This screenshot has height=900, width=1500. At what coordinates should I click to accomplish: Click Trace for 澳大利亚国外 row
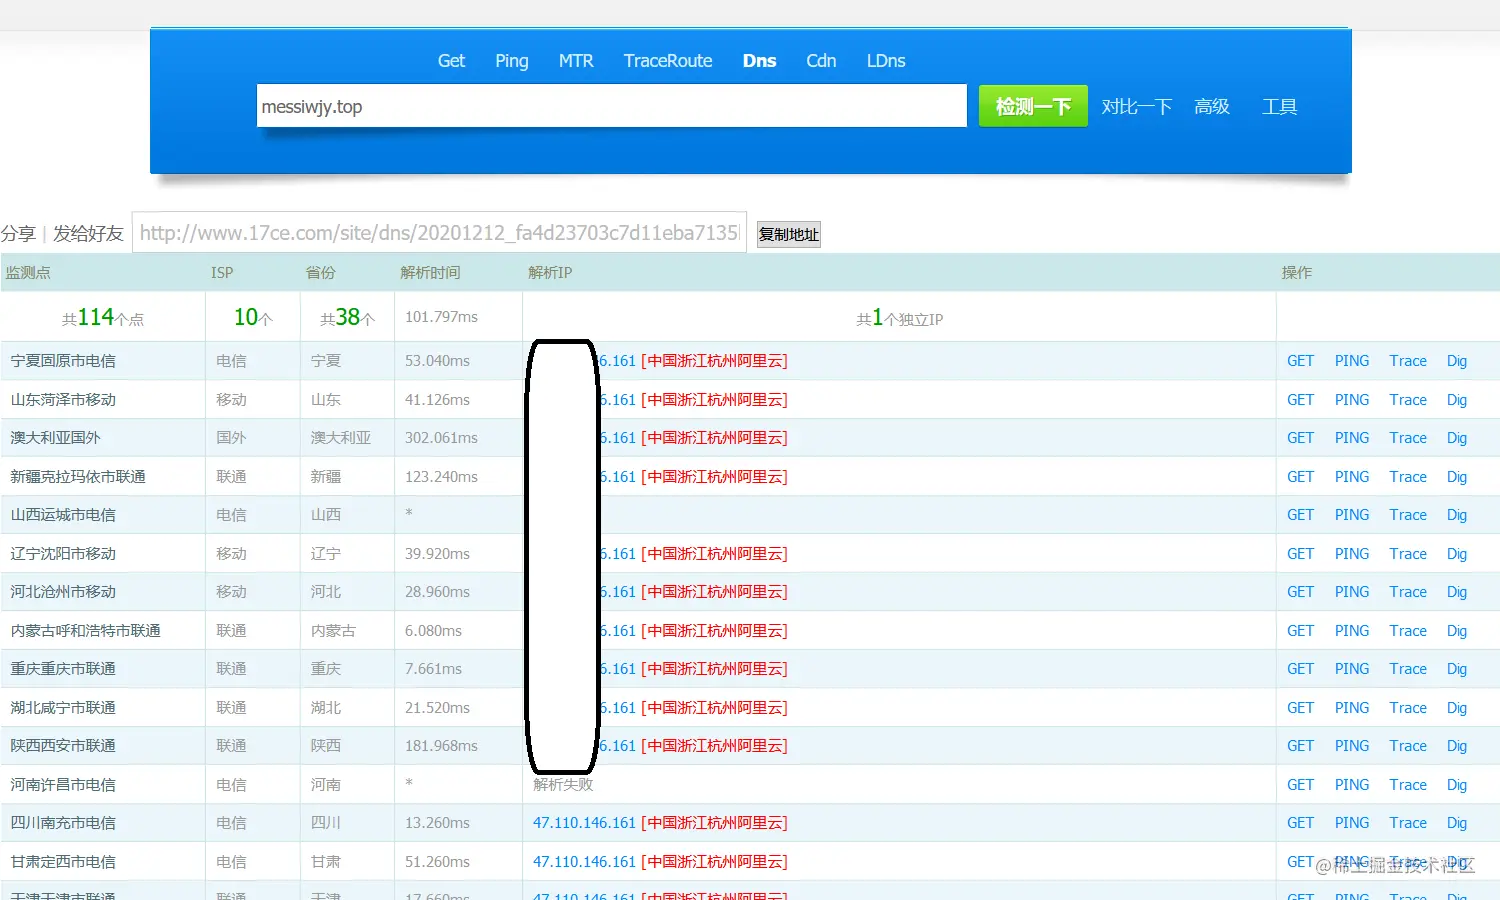tap(1408, 438)
